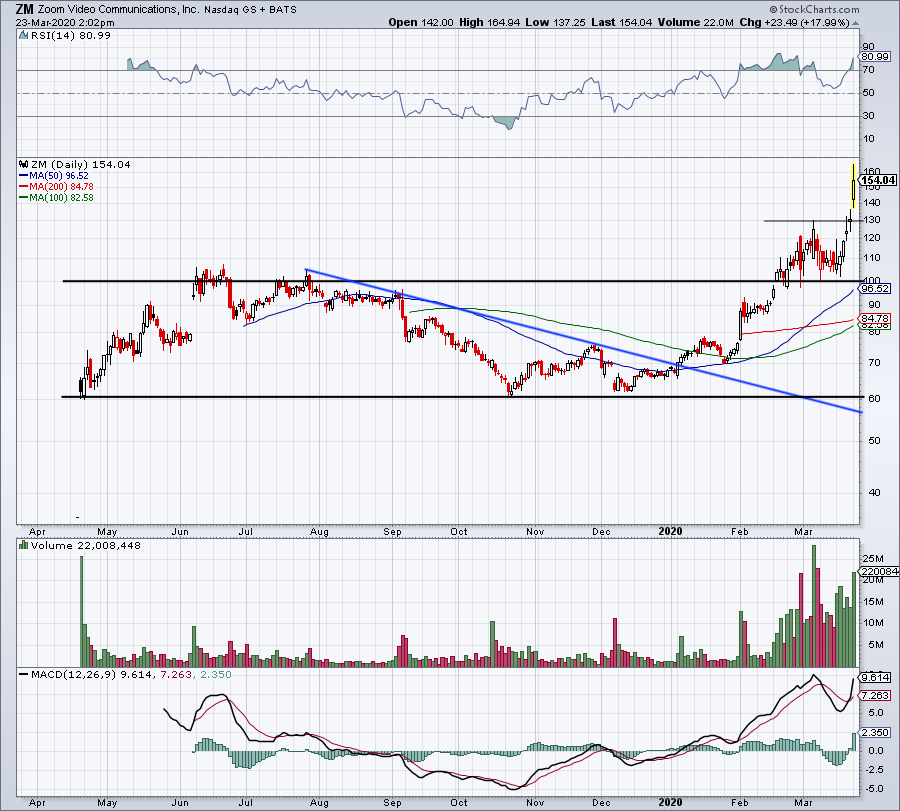
Task: Click the 23-Mar-2020 2:02pm timestamp
Action: [65, 23]
